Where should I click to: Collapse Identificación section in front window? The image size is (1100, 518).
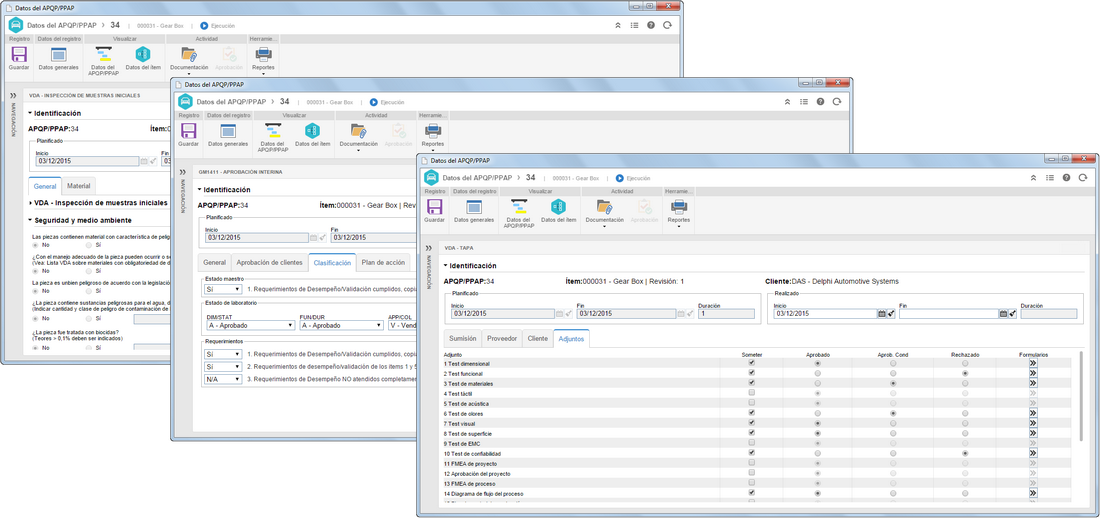pyautogui.click(x=445, y=266)
